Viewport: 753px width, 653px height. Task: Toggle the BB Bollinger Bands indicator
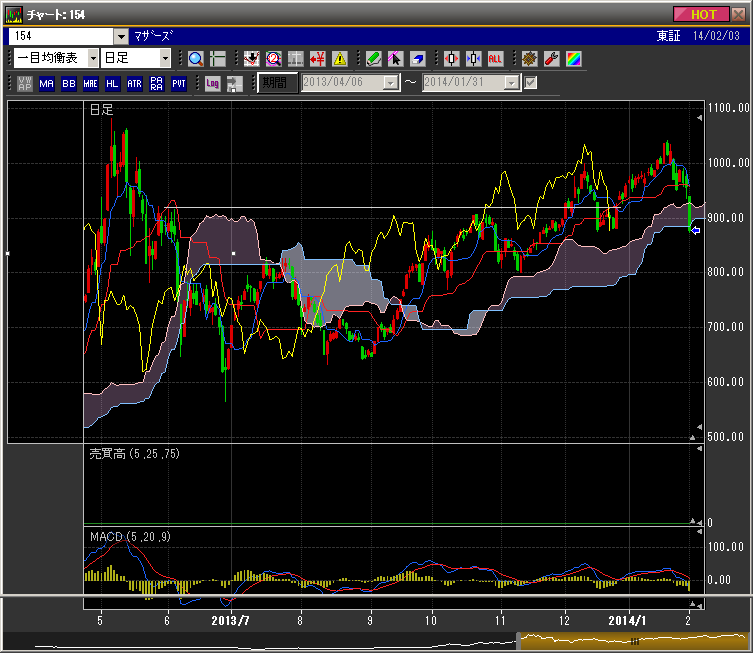(69, 83)
